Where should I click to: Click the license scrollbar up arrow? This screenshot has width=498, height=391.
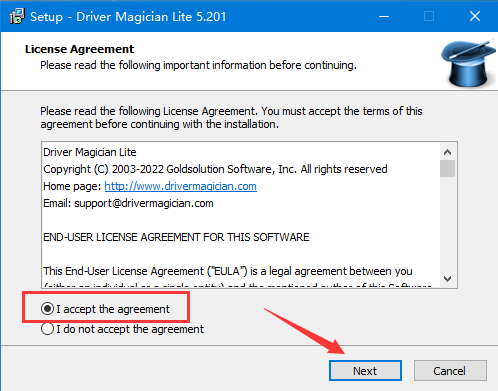pyautogui.click(x=447, y=152)
